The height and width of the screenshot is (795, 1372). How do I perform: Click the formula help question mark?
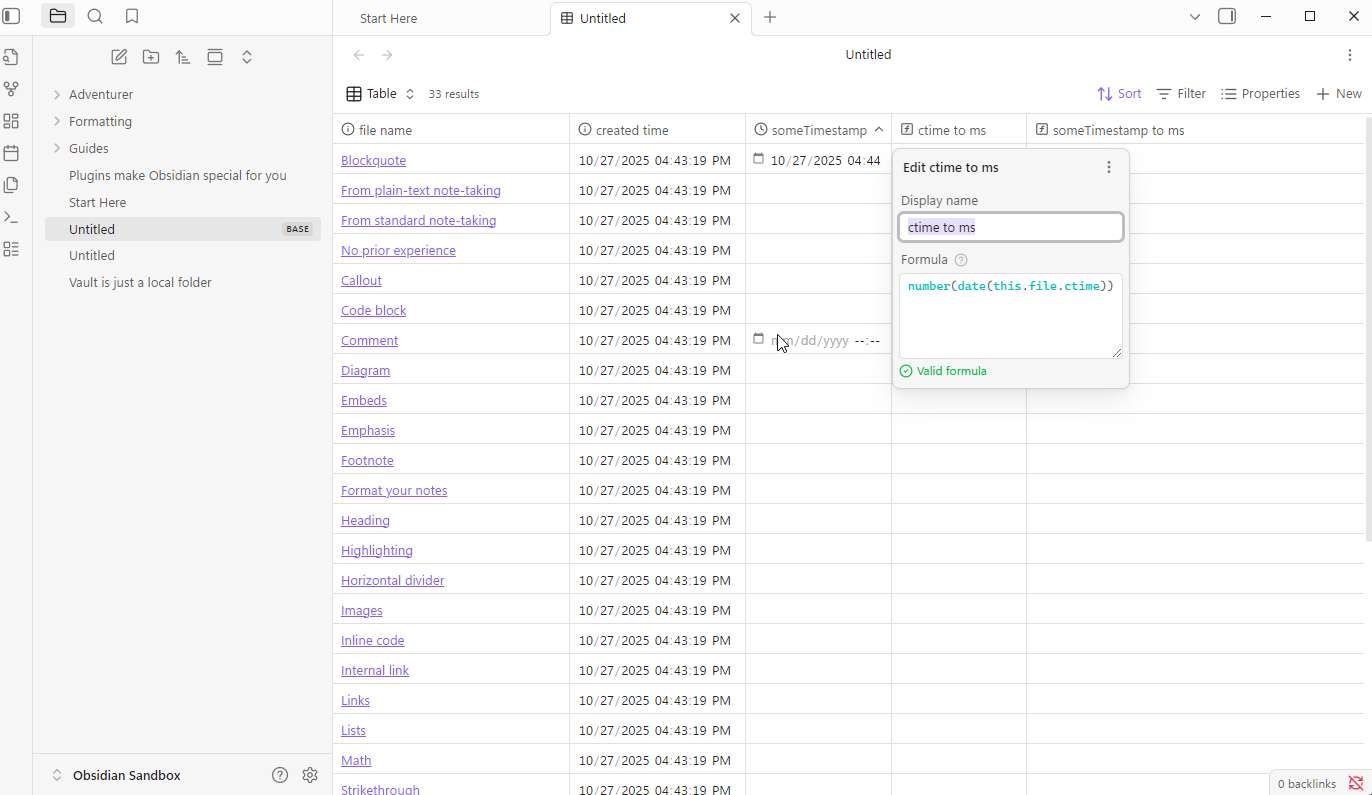pos(961,260)
